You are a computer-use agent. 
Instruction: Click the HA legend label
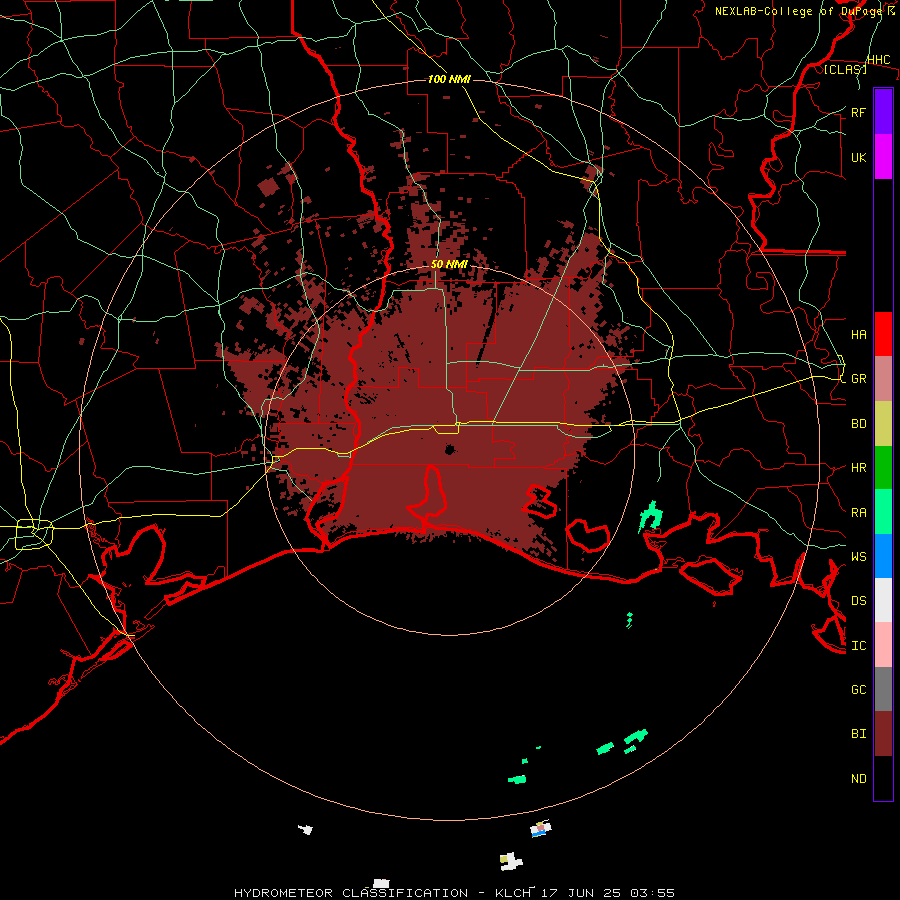858,334
